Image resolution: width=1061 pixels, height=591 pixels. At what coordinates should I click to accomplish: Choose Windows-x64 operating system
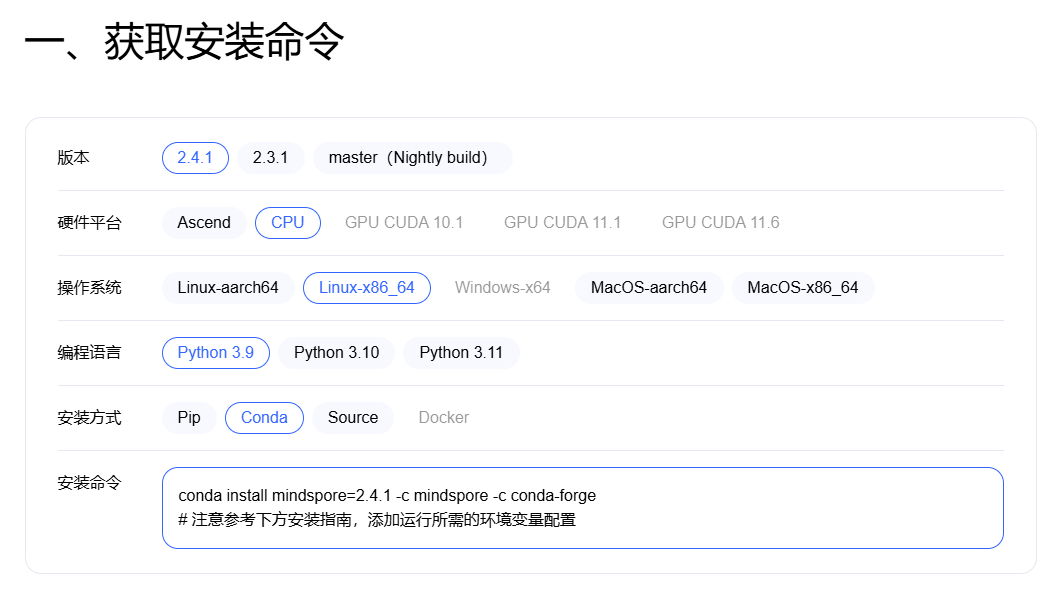[x=502, y=287]
